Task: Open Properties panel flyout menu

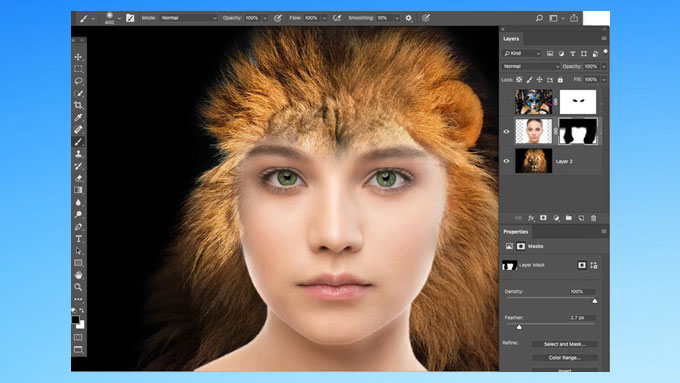Action: [x=604, y=232]
